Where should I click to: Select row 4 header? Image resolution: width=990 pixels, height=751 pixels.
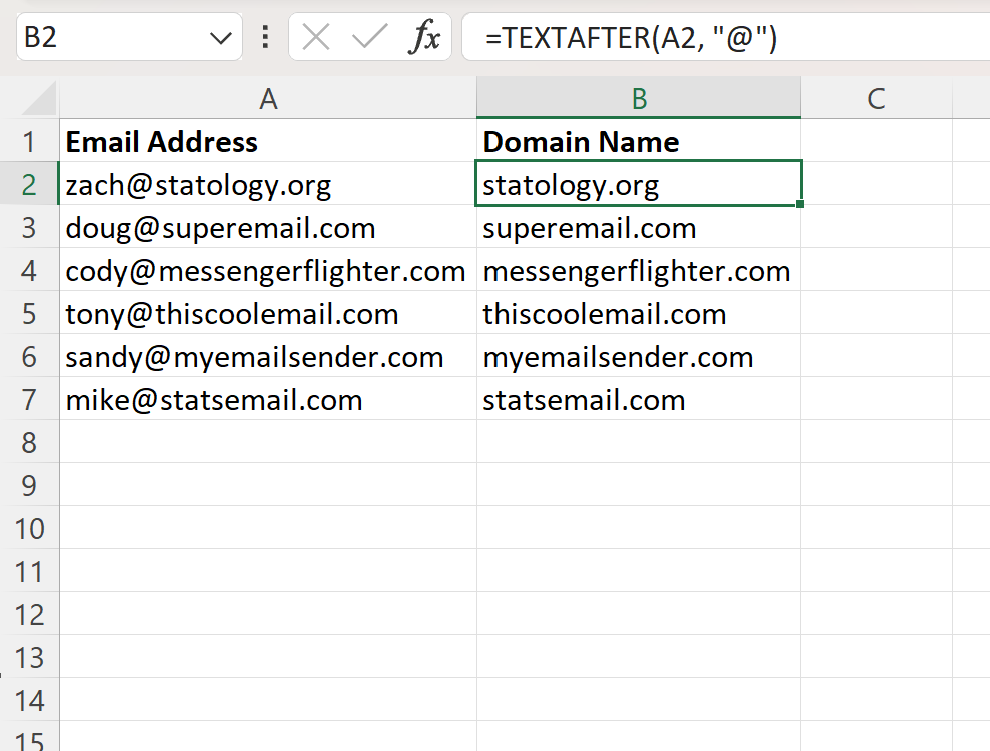coord(29,270)
